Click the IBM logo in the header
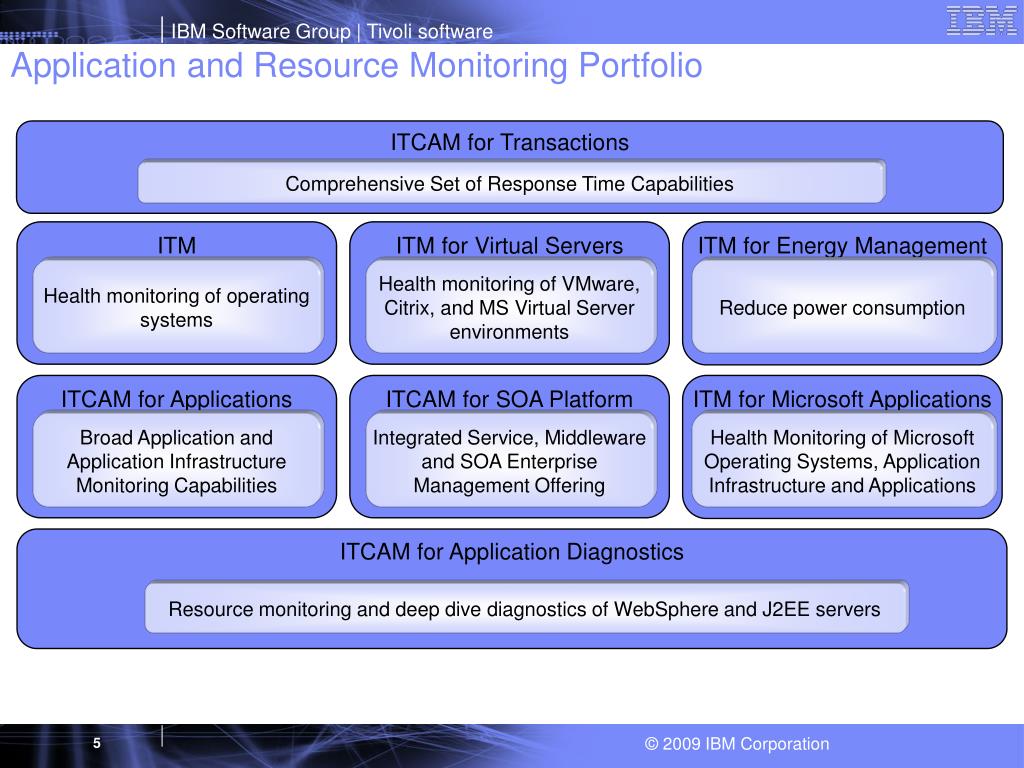This screenshot has height=768, width=1024. pos(981,20)
